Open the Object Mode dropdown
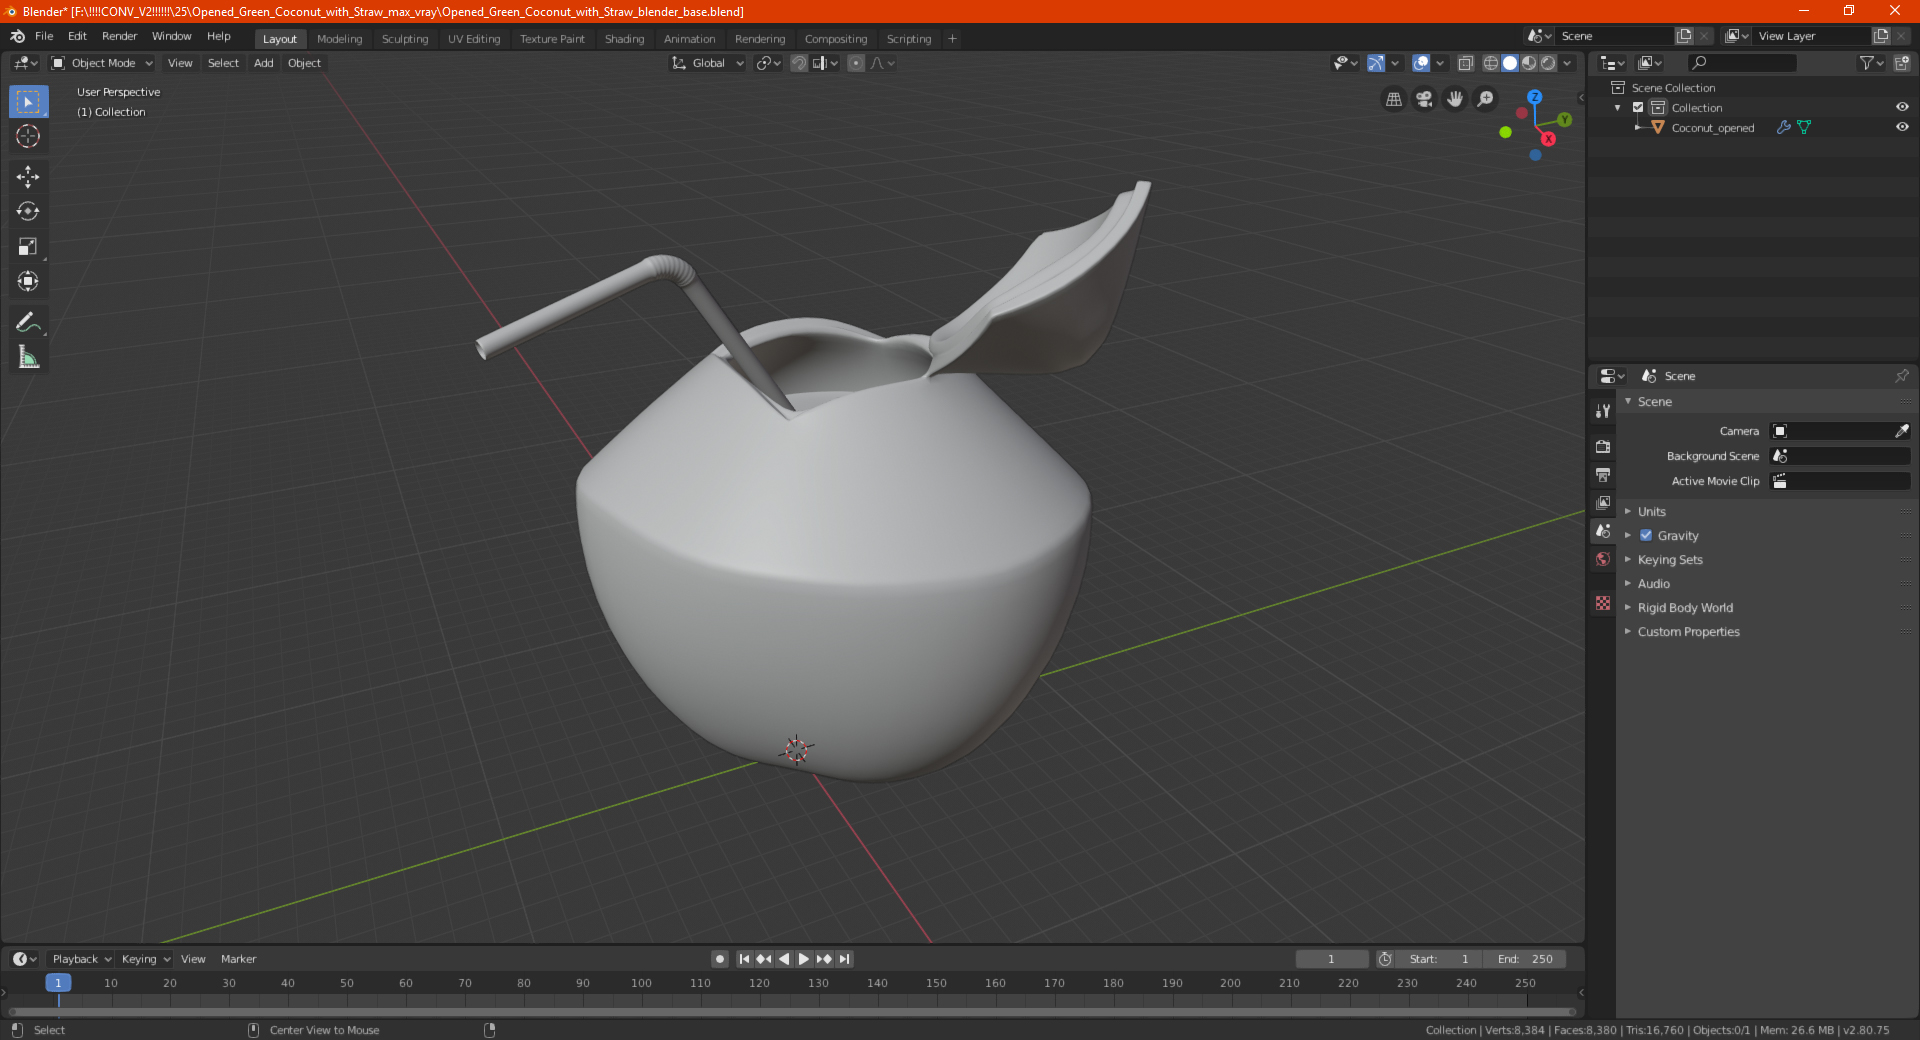 pyautogui.click(x=102, y=63)
